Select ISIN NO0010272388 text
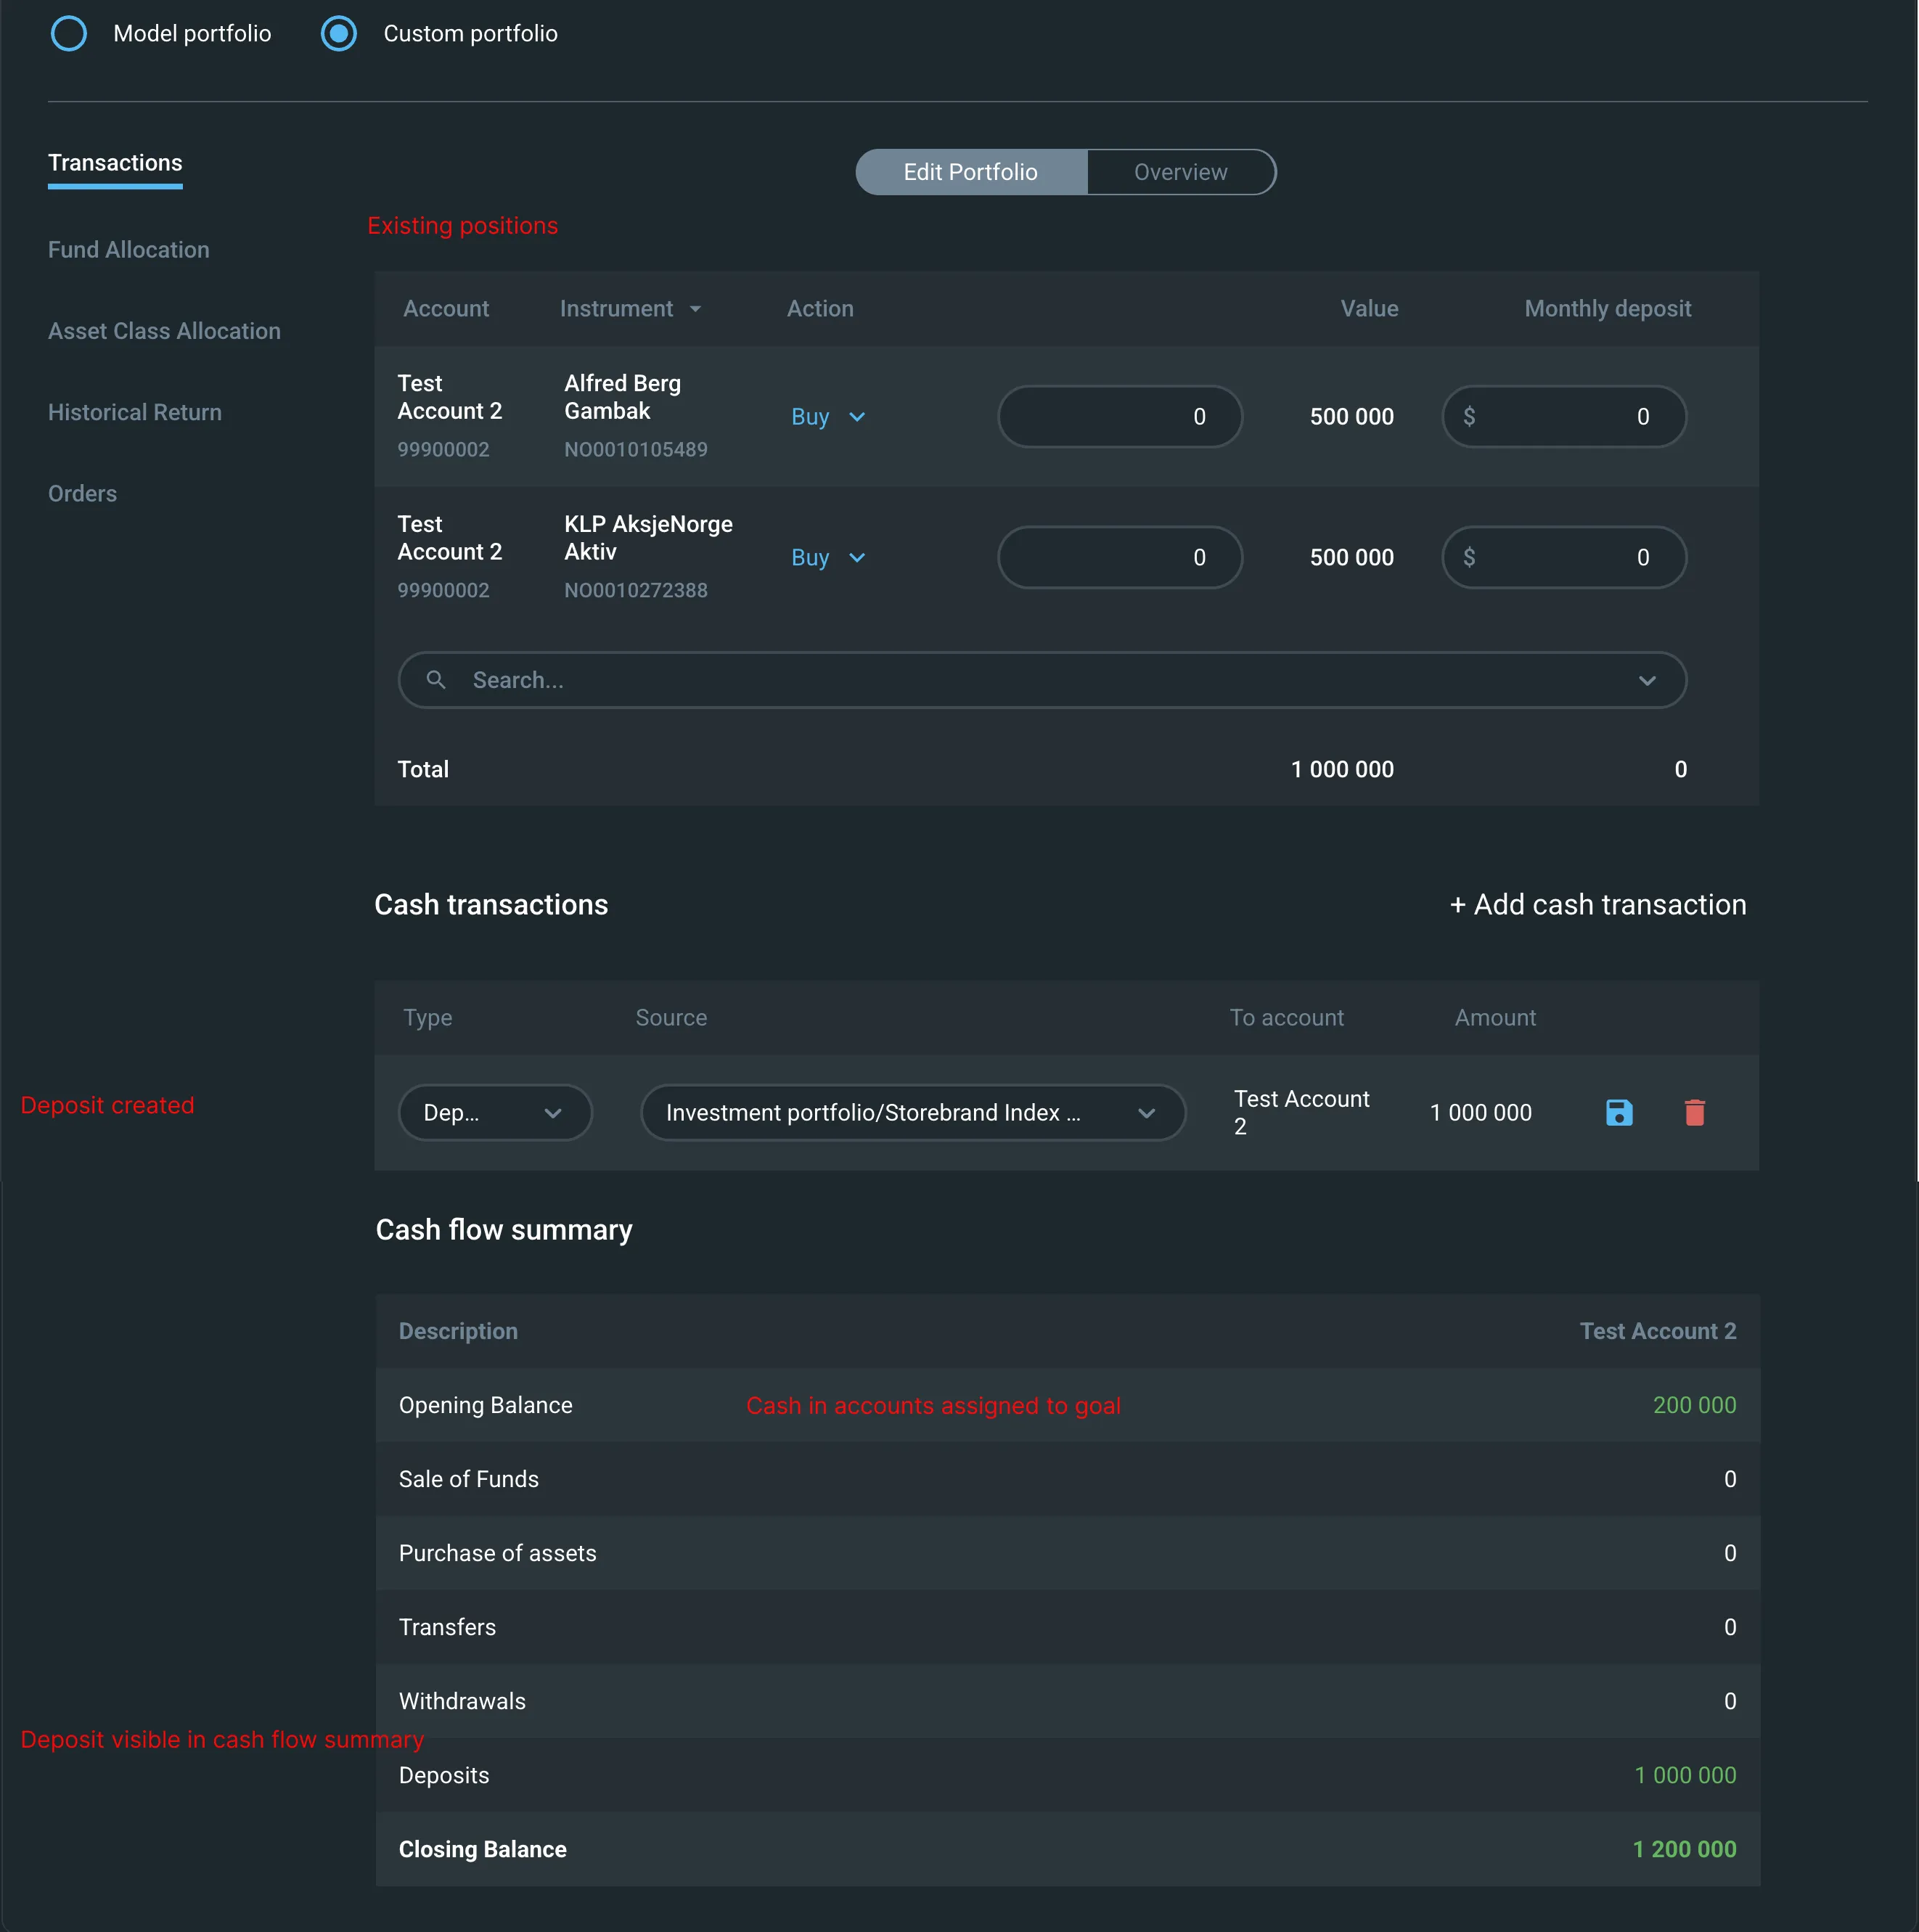The width and height of the screenshot is (1919, 1932). click(x=636, y=591)
